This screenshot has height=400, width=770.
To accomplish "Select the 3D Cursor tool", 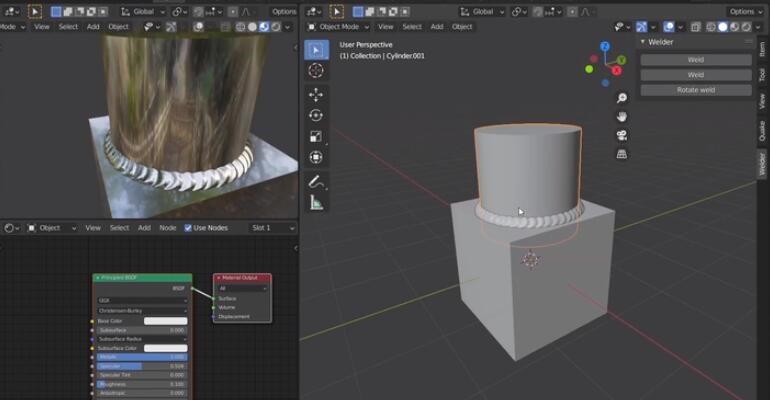I will coord(316,71).
